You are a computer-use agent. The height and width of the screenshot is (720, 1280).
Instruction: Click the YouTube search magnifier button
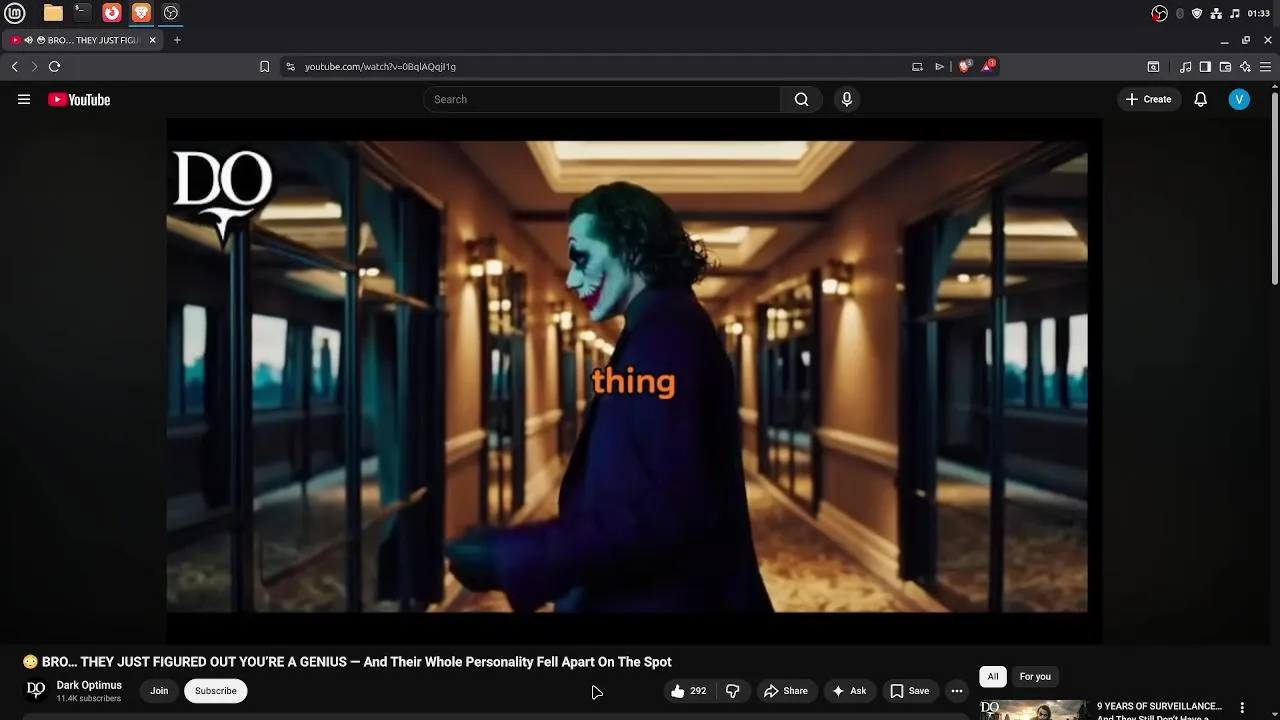coord(801,99)
